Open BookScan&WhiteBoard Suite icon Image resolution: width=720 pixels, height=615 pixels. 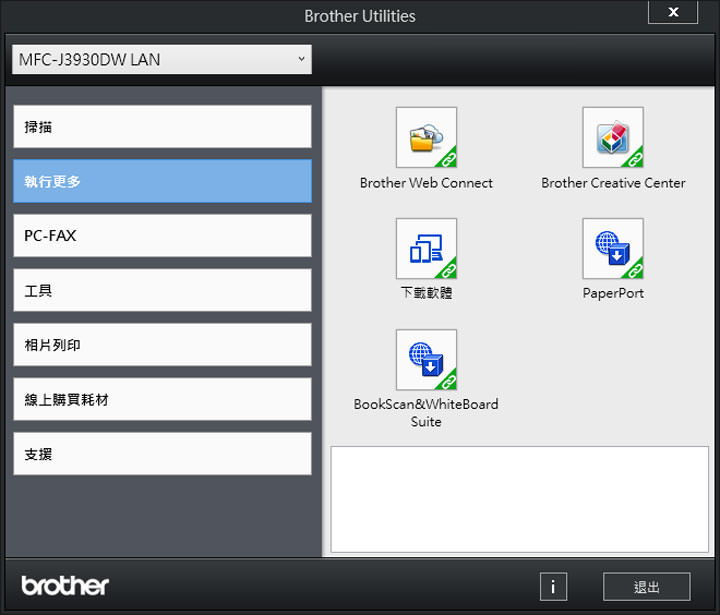pos(426,360)
